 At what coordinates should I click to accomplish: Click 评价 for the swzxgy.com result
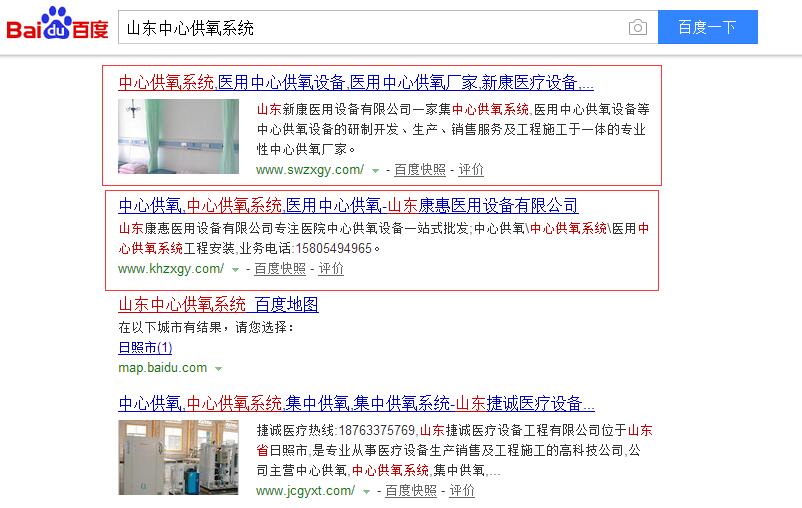[x=471, y=169]
